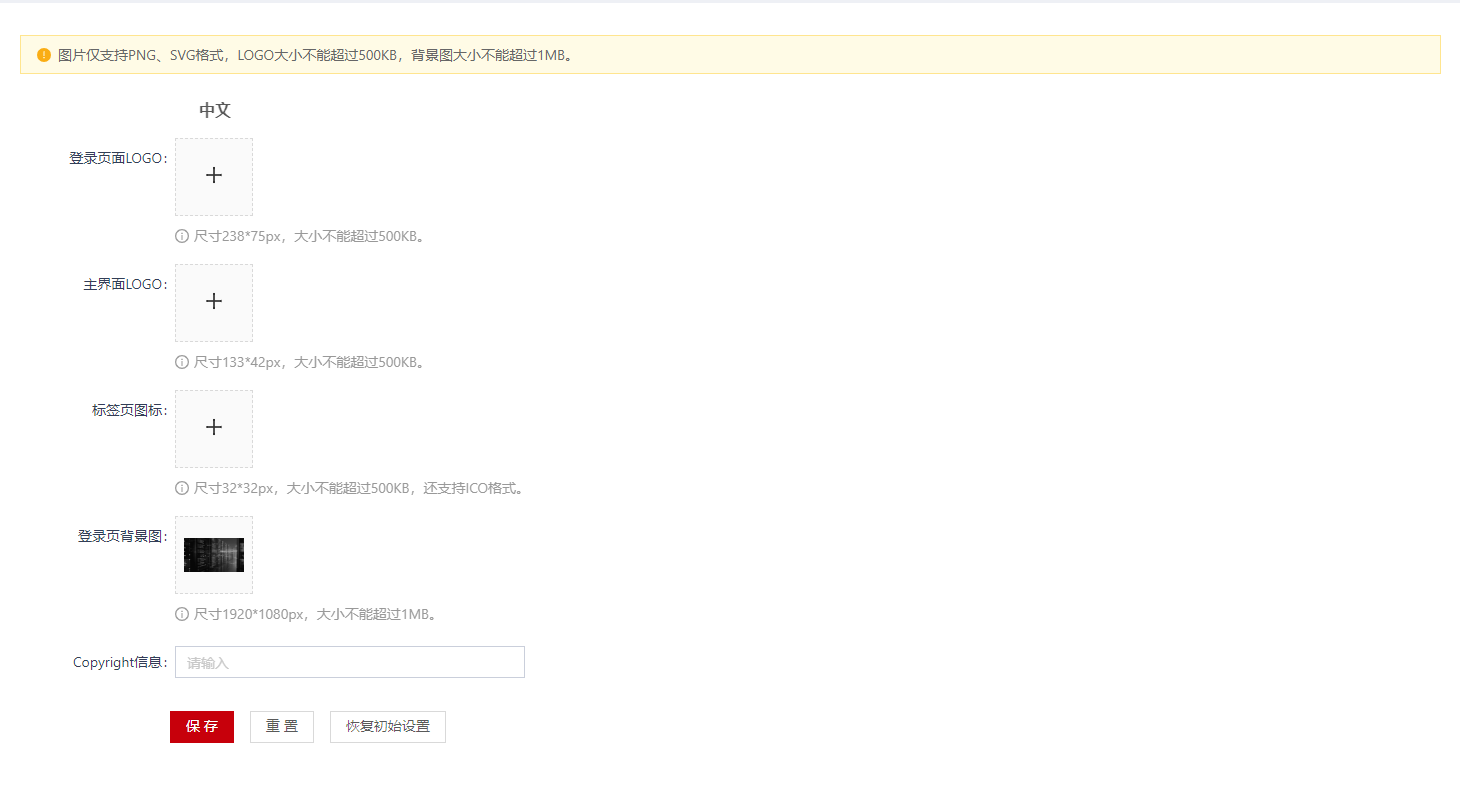Click the 恢复初始设置 button
This screenshot has width=1460, height=785.
point(388,727)
